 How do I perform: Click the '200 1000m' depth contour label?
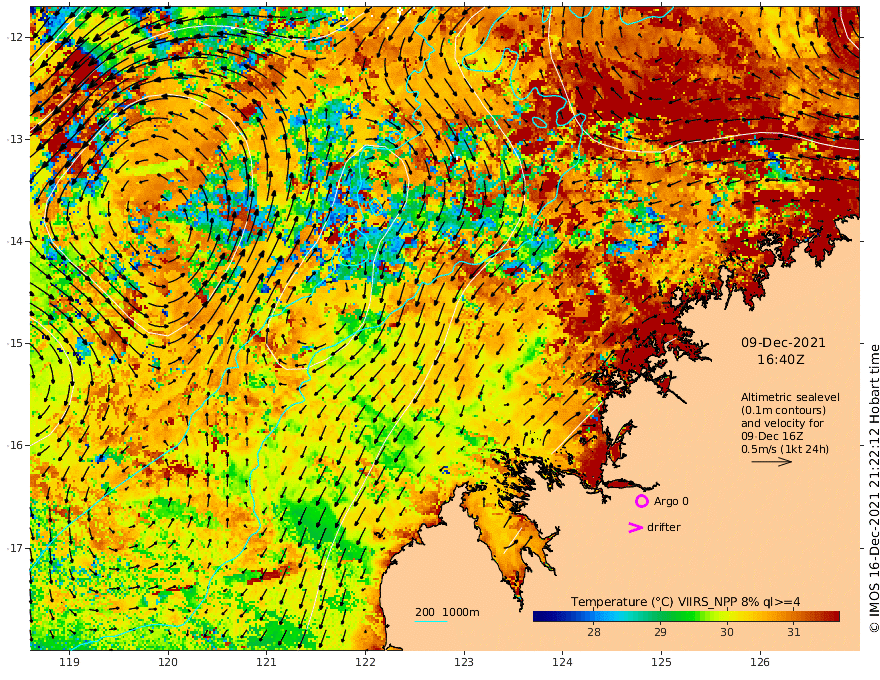coord(447,612)
